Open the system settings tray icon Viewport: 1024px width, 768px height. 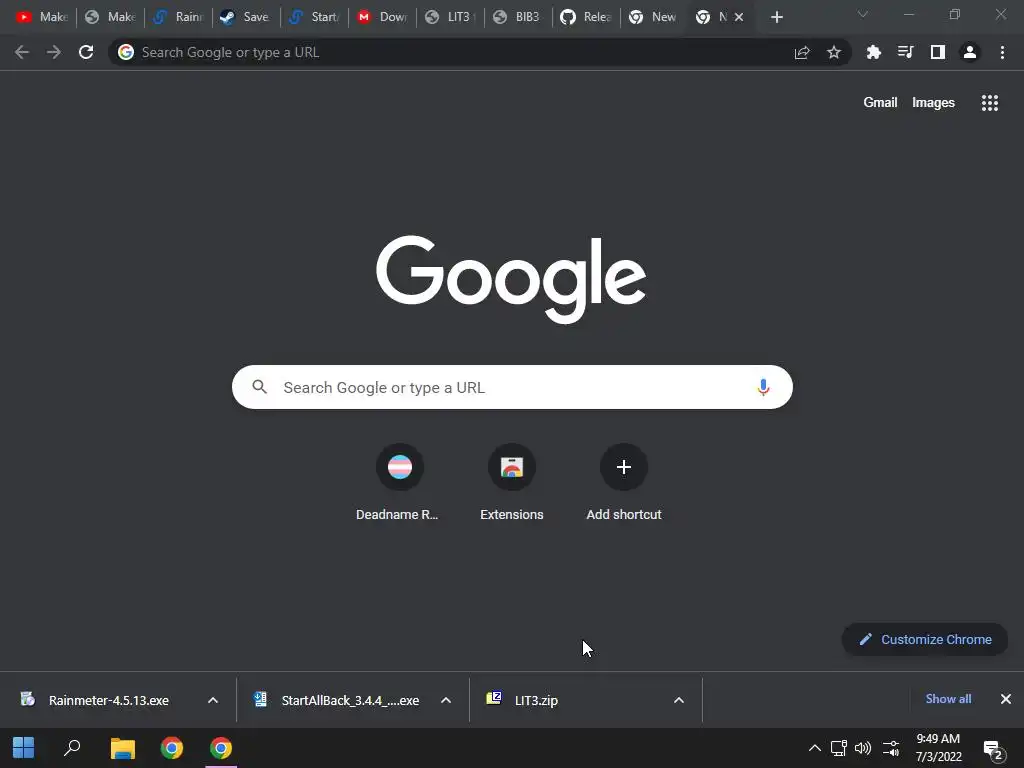[891, 748]
